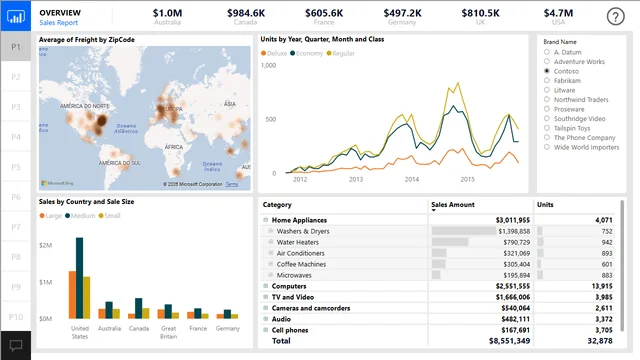
Task: Select Northwind Traders brand
Action: [547, 99]
